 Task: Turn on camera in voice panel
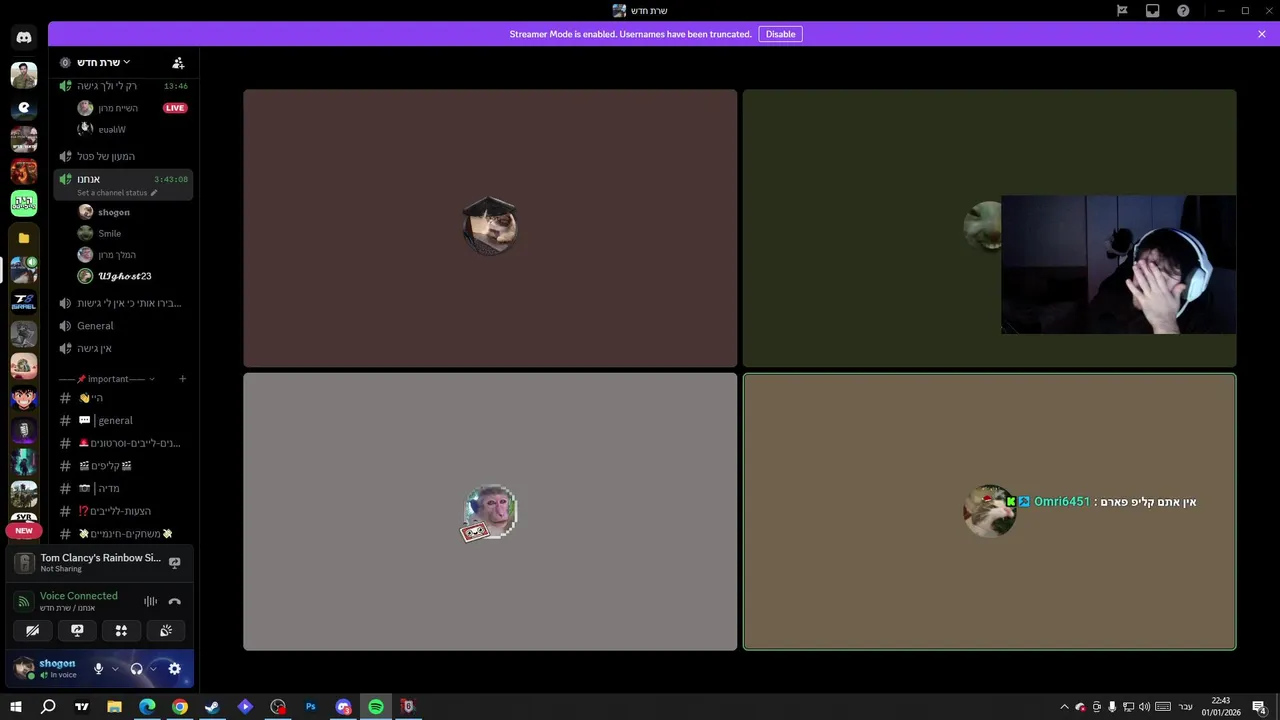pyautogui.click(x=32, y=630)
